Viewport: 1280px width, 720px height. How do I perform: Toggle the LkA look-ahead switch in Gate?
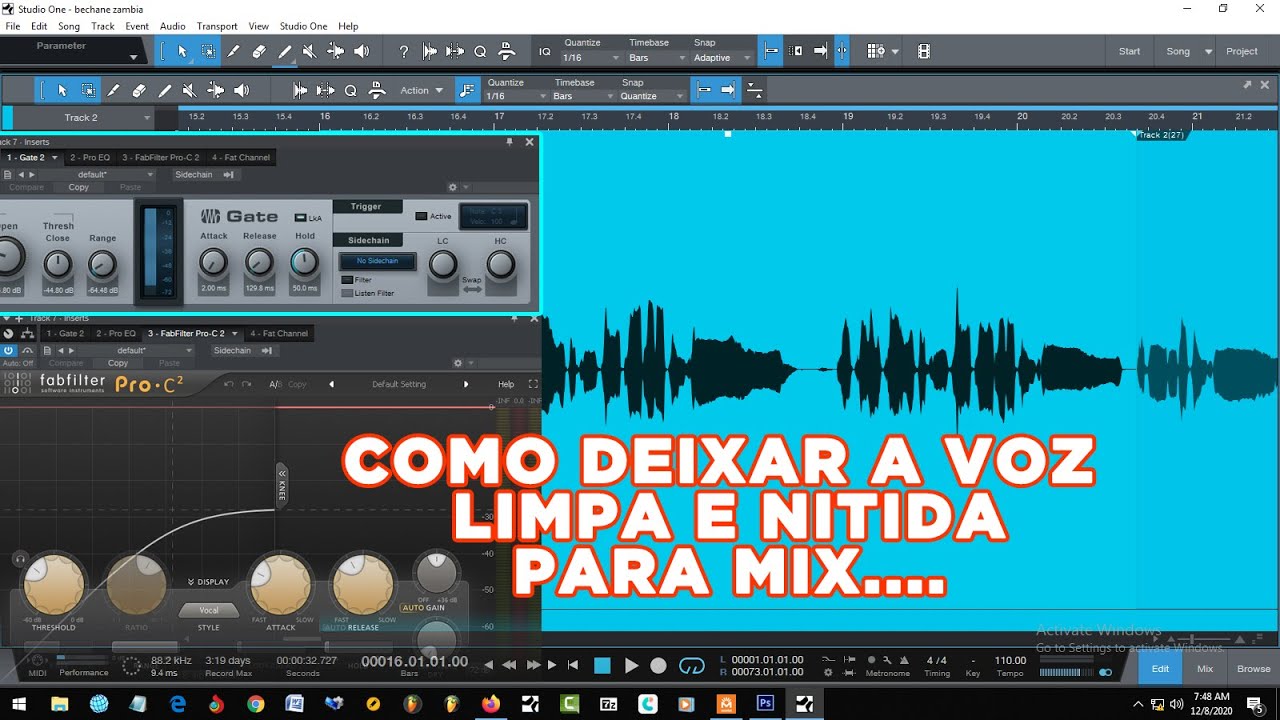coord(300,217)
